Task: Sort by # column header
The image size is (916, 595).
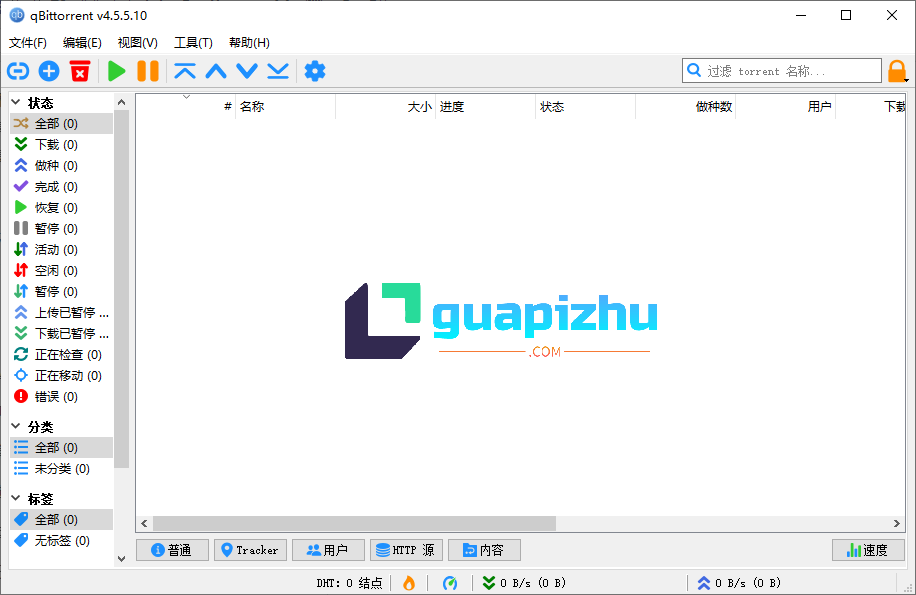Action: [x=186, y=106]
